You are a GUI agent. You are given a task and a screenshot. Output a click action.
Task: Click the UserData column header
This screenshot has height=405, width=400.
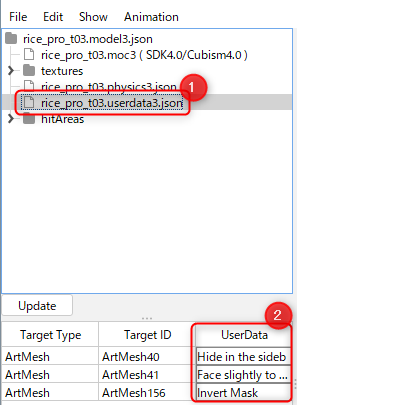coord(244,335)
